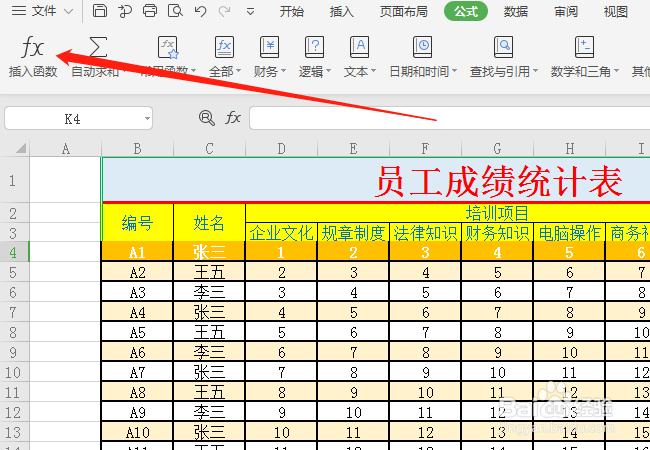Select the 公式 (Formulas) tab
The image size is (650, 450).
pyautogui.click(x=466, y=12)
